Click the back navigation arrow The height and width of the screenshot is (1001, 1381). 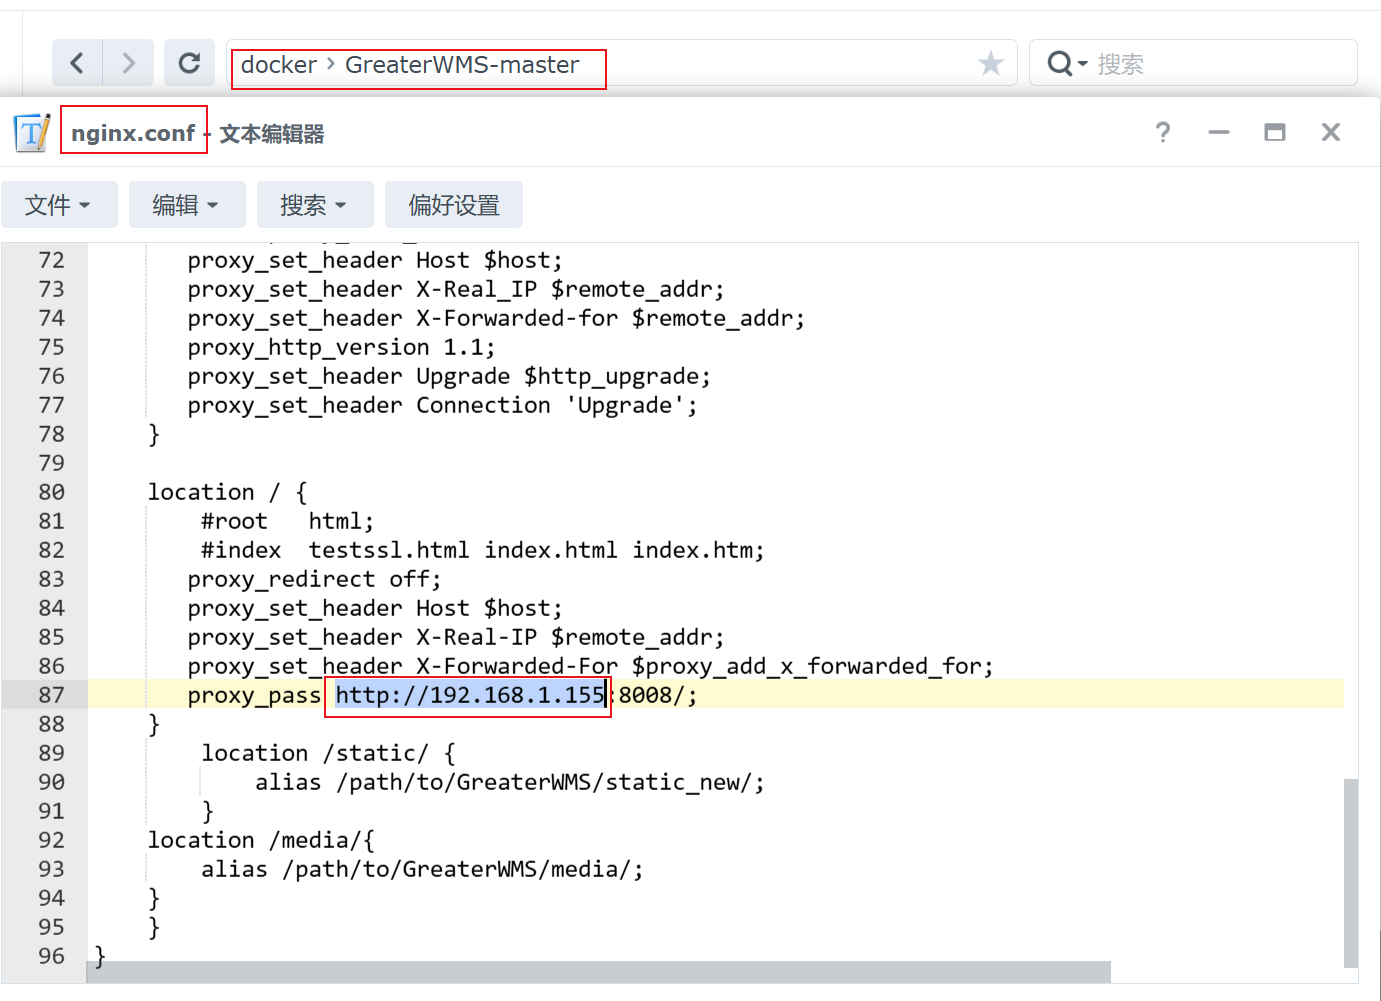coord(77,64)
